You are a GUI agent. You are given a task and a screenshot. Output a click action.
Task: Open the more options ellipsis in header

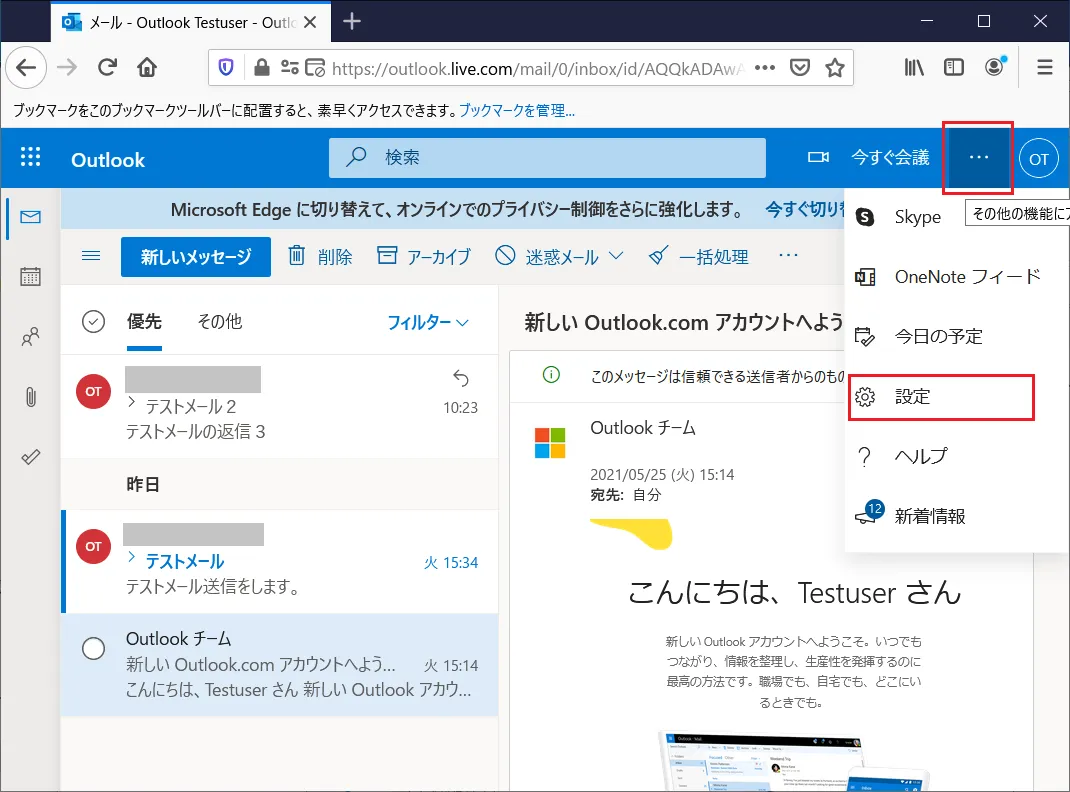979,158
